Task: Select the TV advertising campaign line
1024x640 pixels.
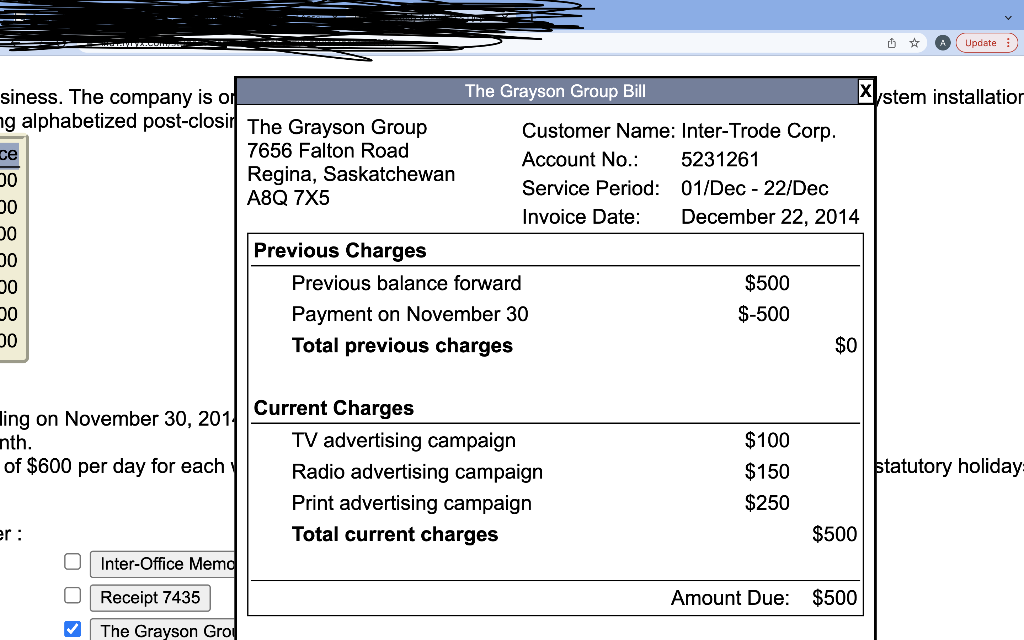Action: (x=403, y=440)
